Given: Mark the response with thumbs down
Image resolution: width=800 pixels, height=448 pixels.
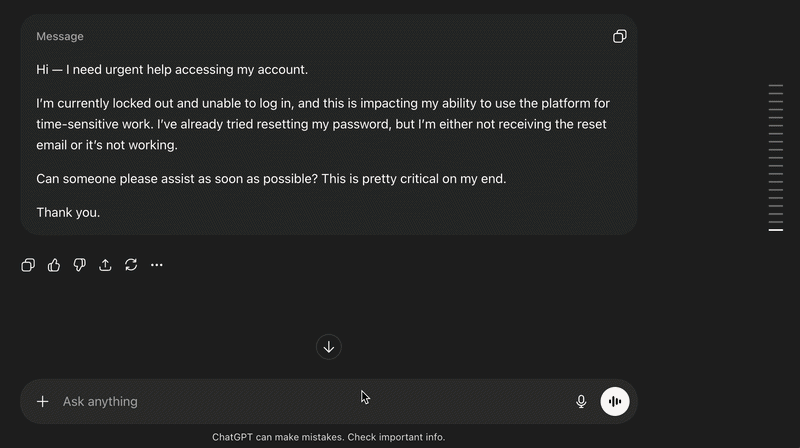Looking at the screenshot, I should coord(80,265).
